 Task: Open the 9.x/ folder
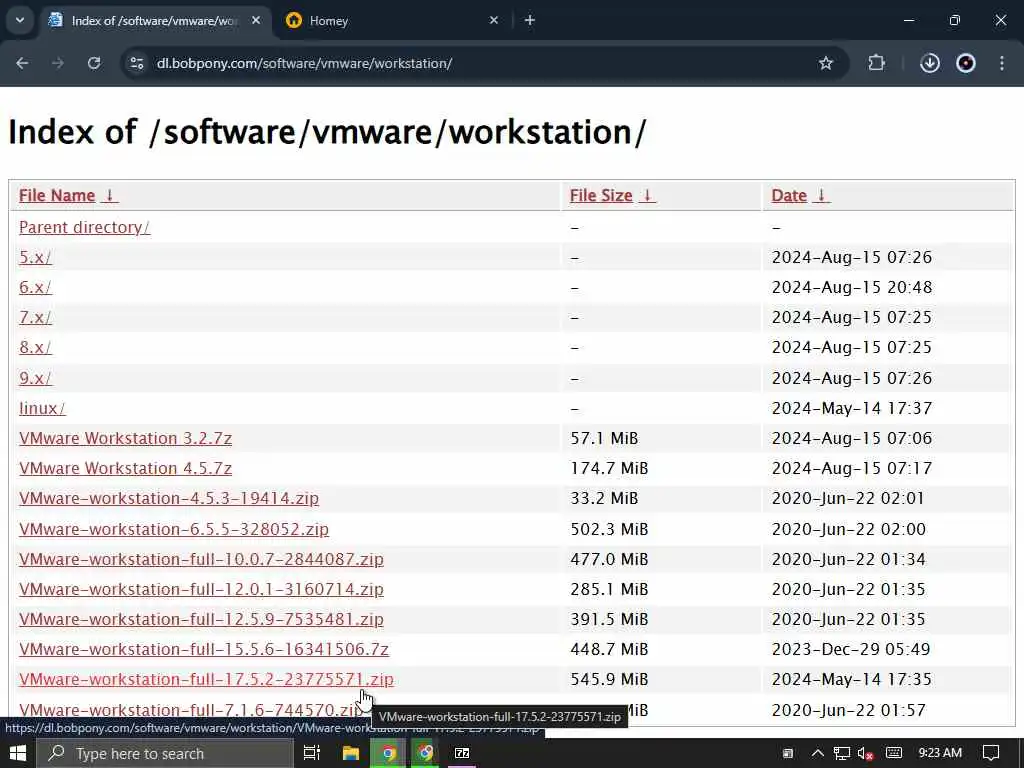(x=35, y=378)
